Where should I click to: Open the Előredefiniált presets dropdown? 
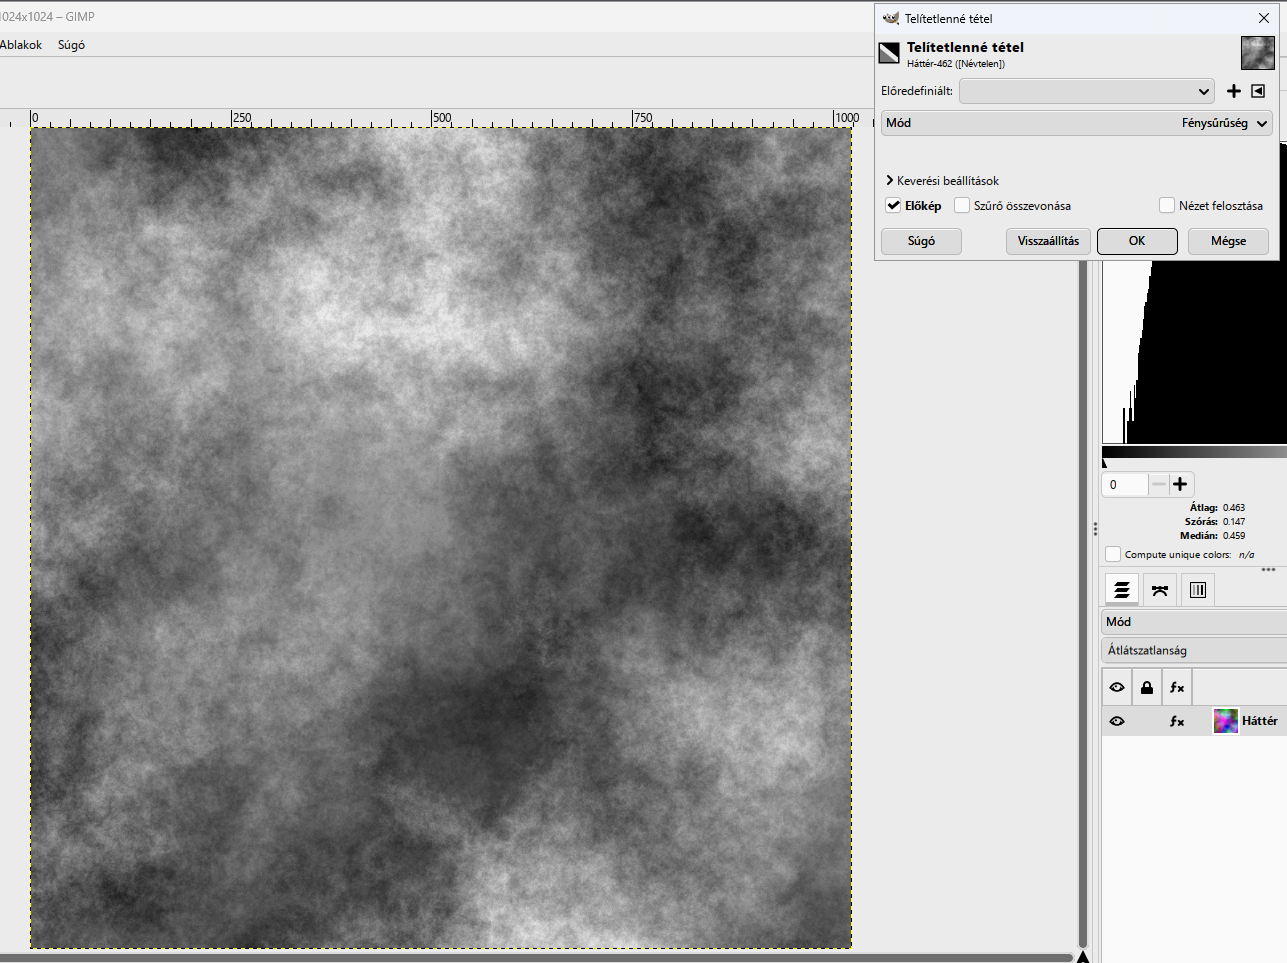point(1087,91)
